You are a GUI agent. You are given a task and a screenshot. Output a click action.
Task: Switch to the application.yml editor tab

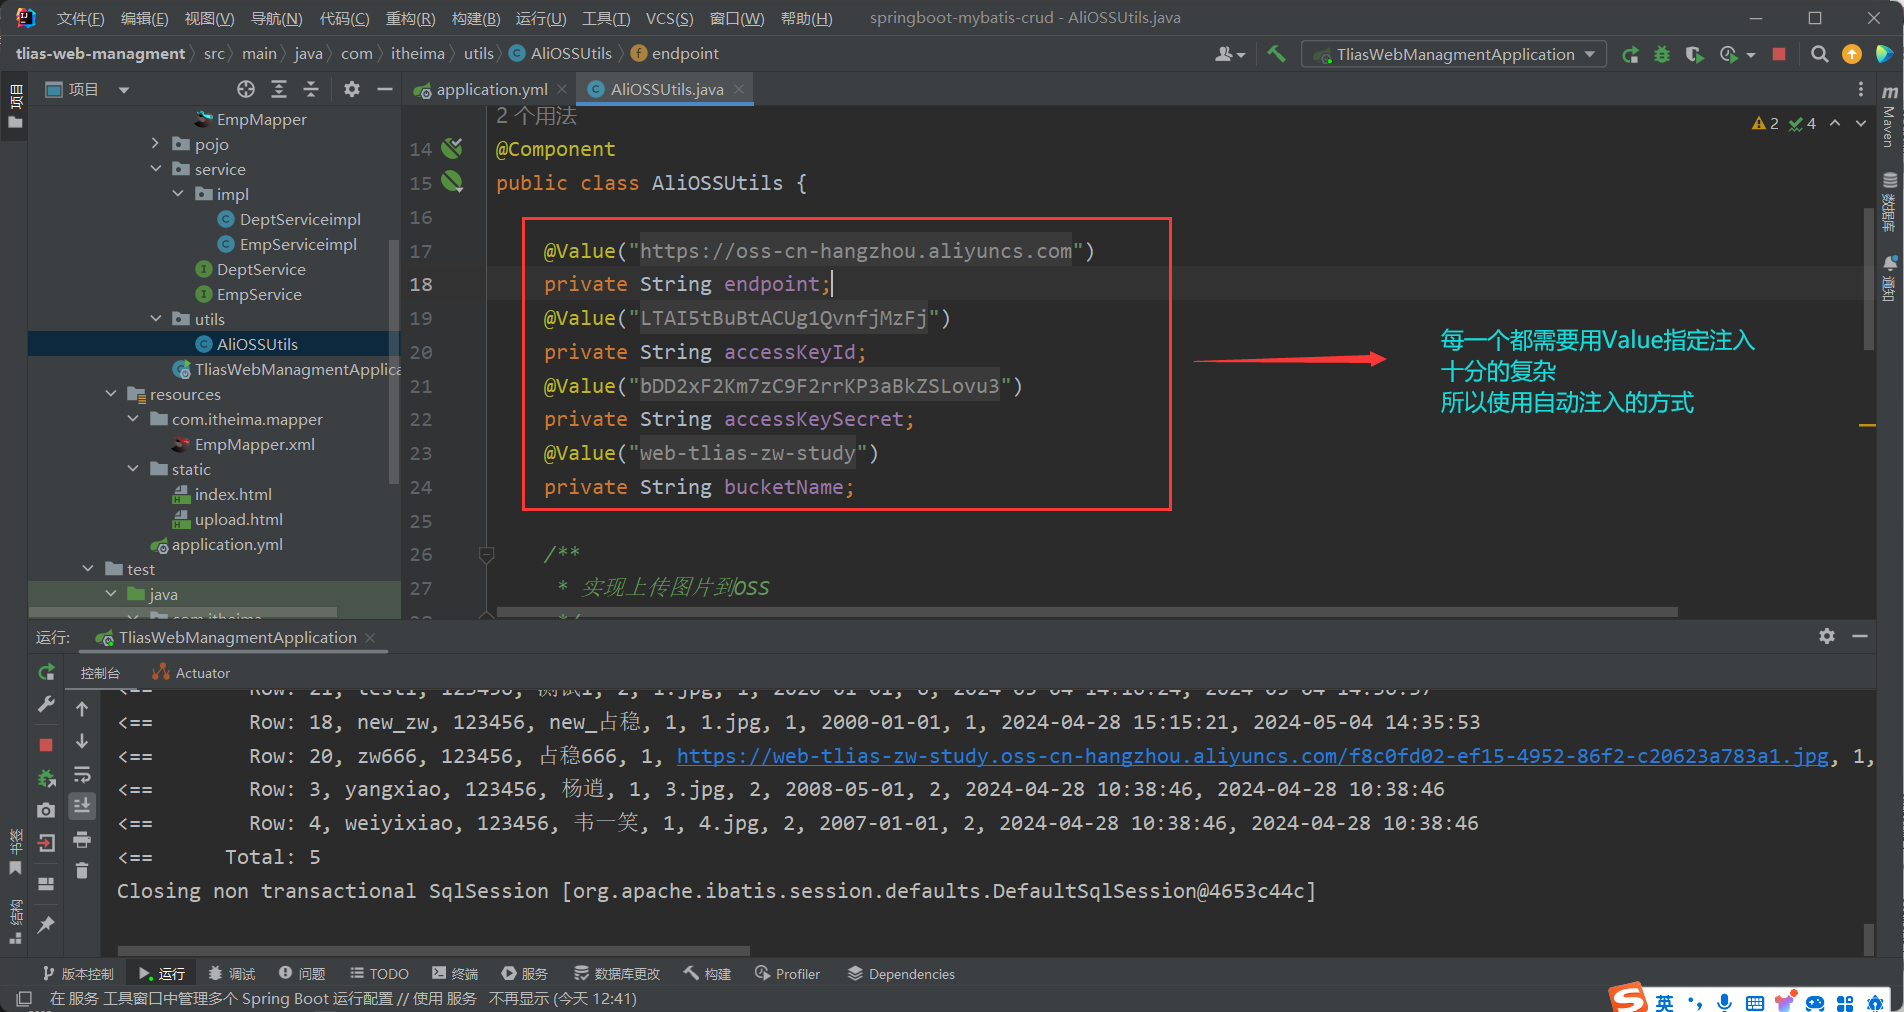tap(491, 89)
